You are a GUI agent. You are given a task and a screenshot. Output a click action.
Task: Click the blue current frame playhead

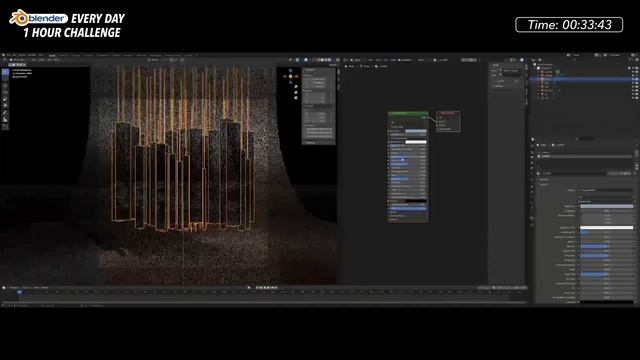click(19, 292)
